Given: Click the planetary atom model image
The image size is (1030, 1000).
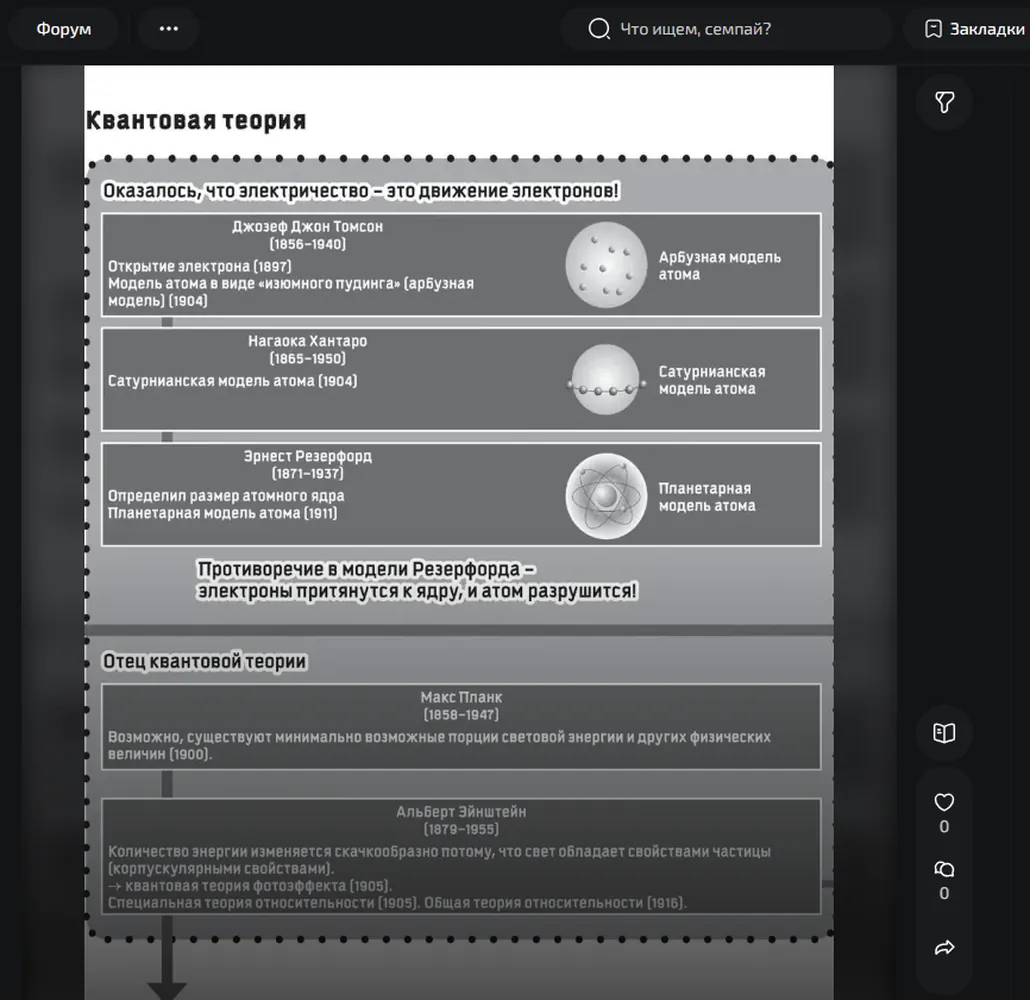Looking at the screenshot, I should (606, 497).
